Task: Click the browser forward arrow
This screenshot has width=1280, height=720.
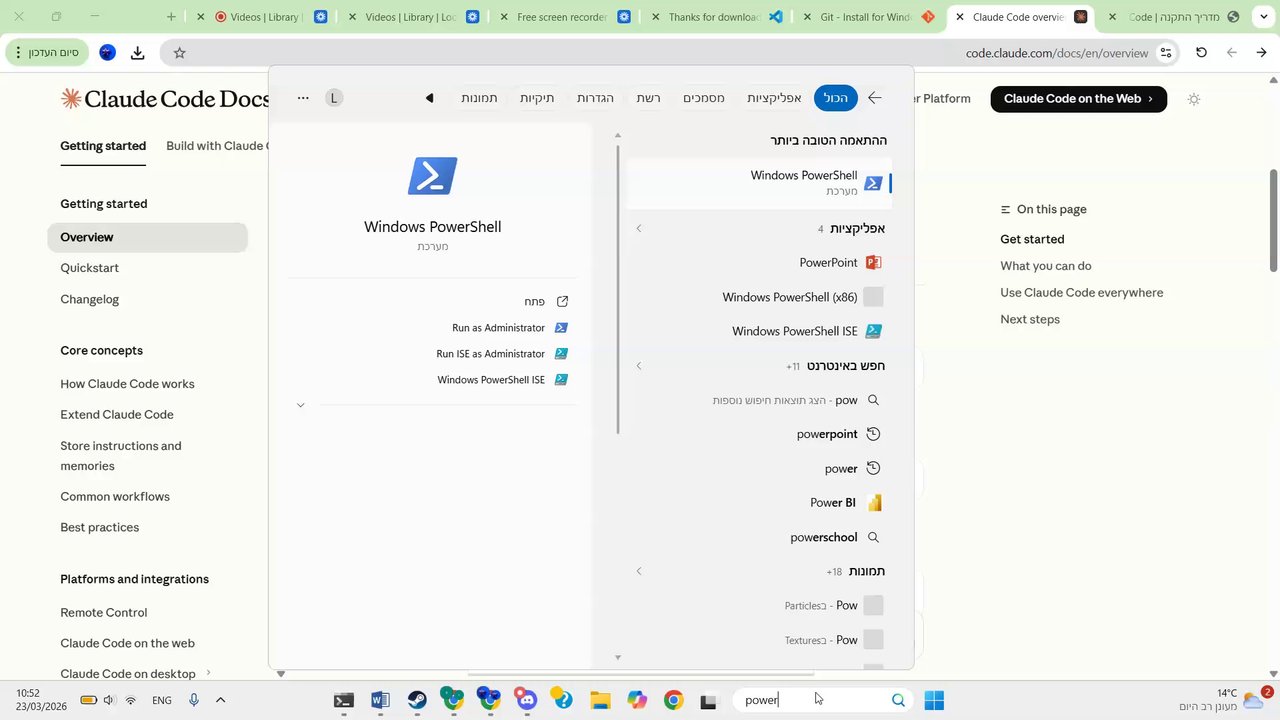Action: [1261, 53]
